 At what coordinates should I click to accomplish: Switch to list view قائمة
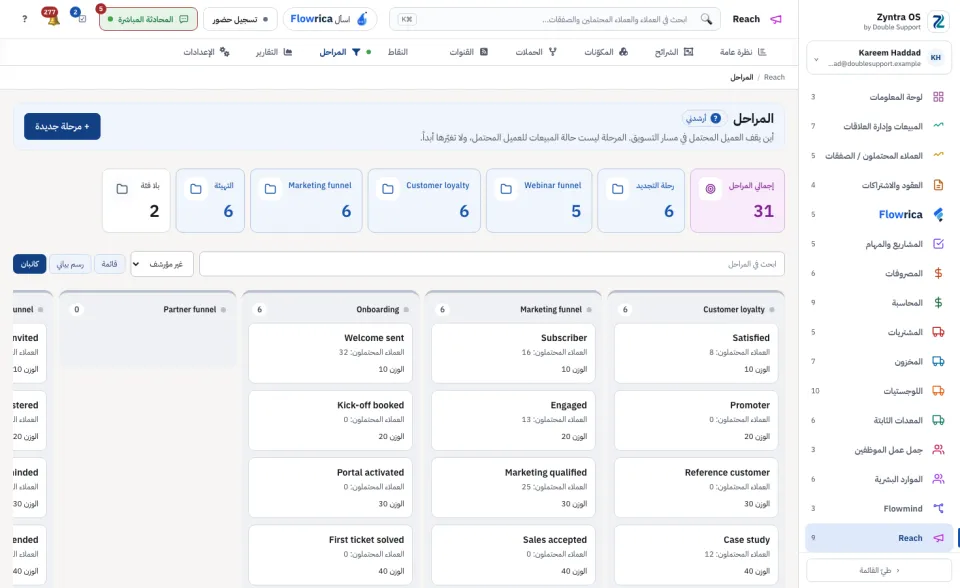[110, 264]
